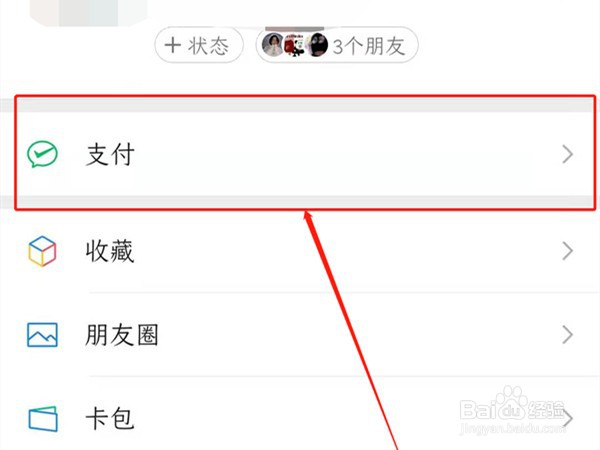This screenshot has height=450, width=600.
Task: Tap the first friend avatar in status pill
Action: pyautogui.click(x=273, y=45)
